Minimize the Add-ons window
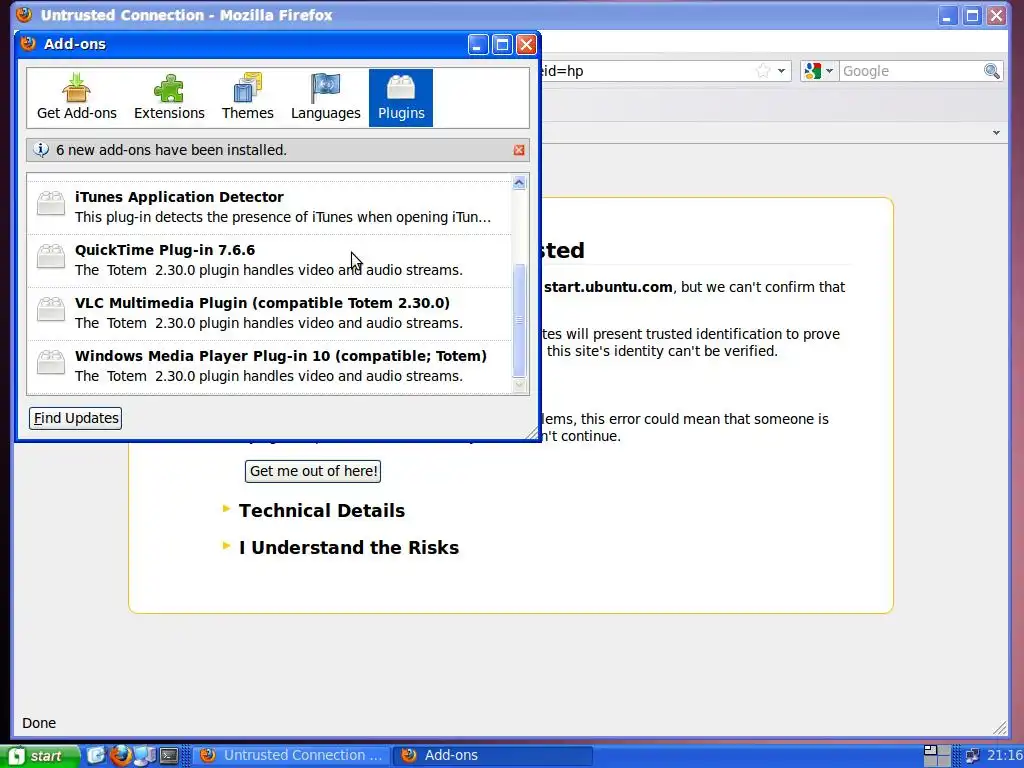The height and width of the screenshot is (768, 1024). click(x=477, y=44)
